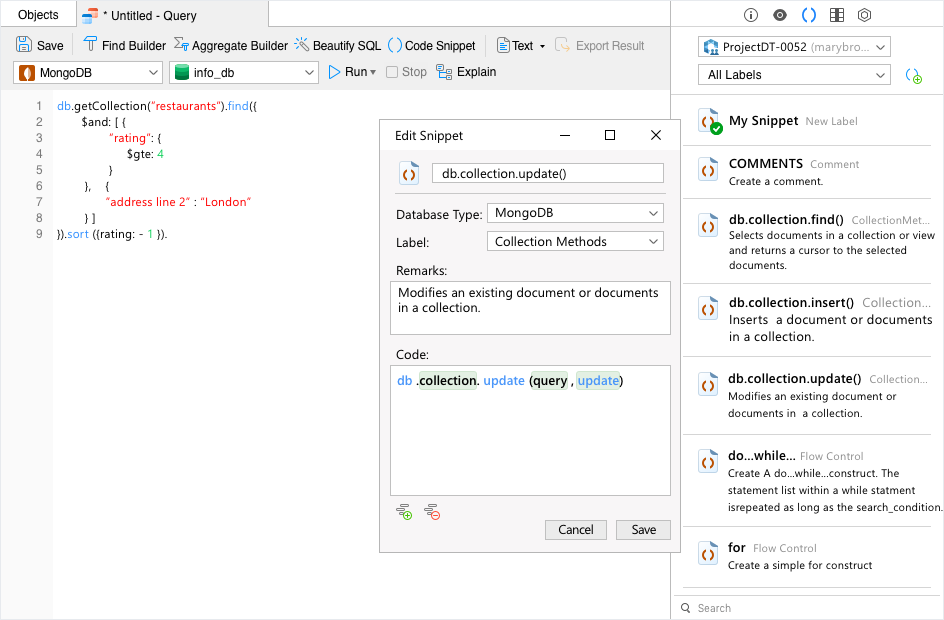The image size is (944, 620).
Task: Click the "restaurants" string in query editor
Action: pyautogui.click(x=185, y=106)
